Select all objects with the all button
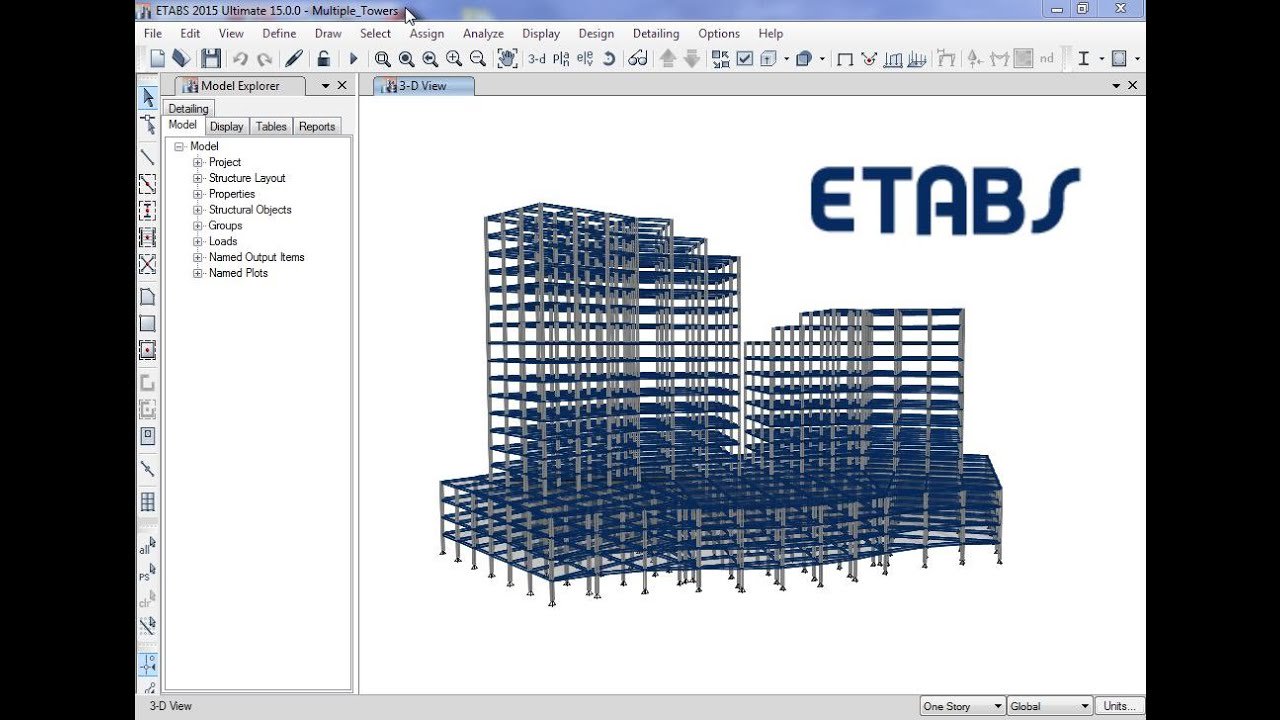This screenshot has height=720, width=1280. pyautogui.click(x=147, y=546)
